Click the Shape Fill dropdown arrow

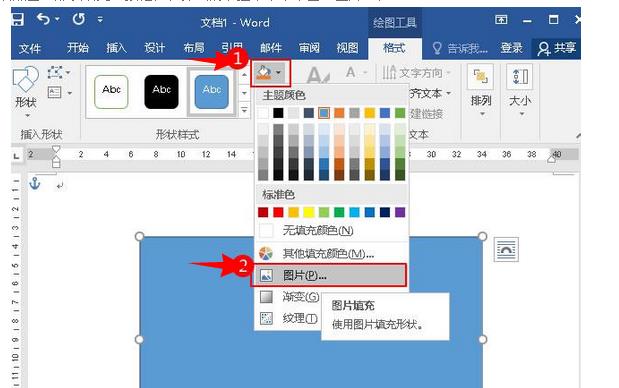tap(279, 73)
